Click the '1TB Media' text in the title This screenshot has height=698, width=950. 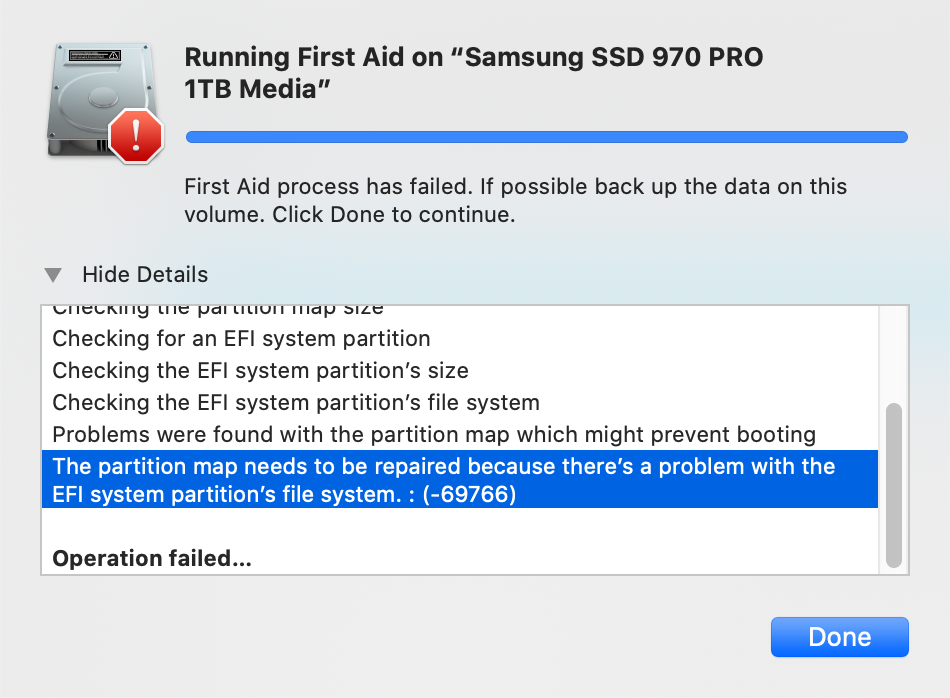pyautogui.click(x=257, y=90)
